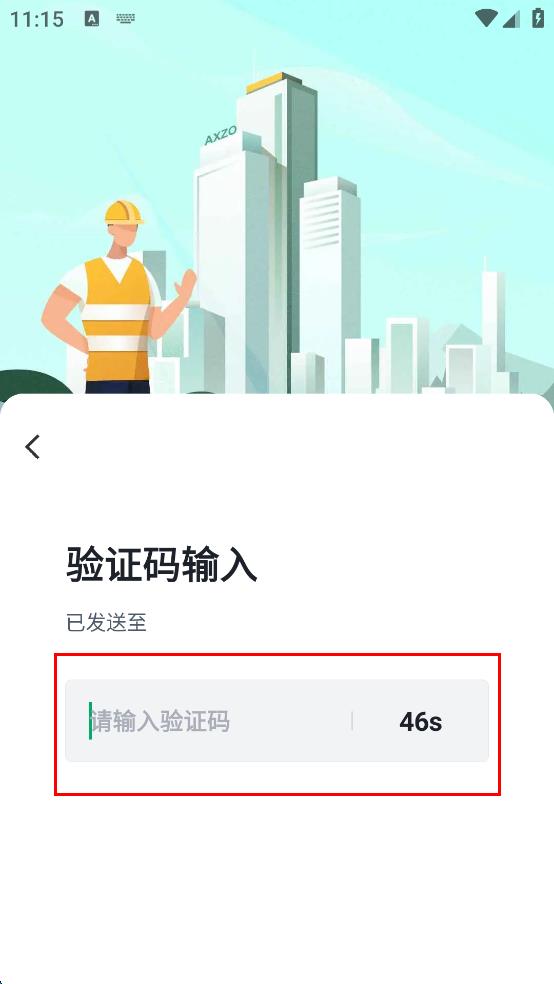Tap the worker's yellow hard hat
This screenshot has width=554, height=984.
(x=124, y=213)
